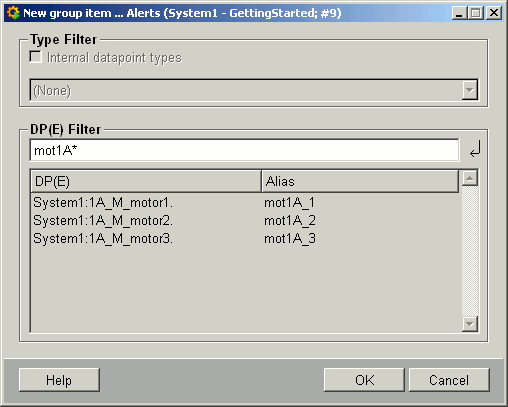The height and width of the screenshot is (407, 508).
Task: Enable Internal datapoint types checkbox
Action: [x=36, y=57]
